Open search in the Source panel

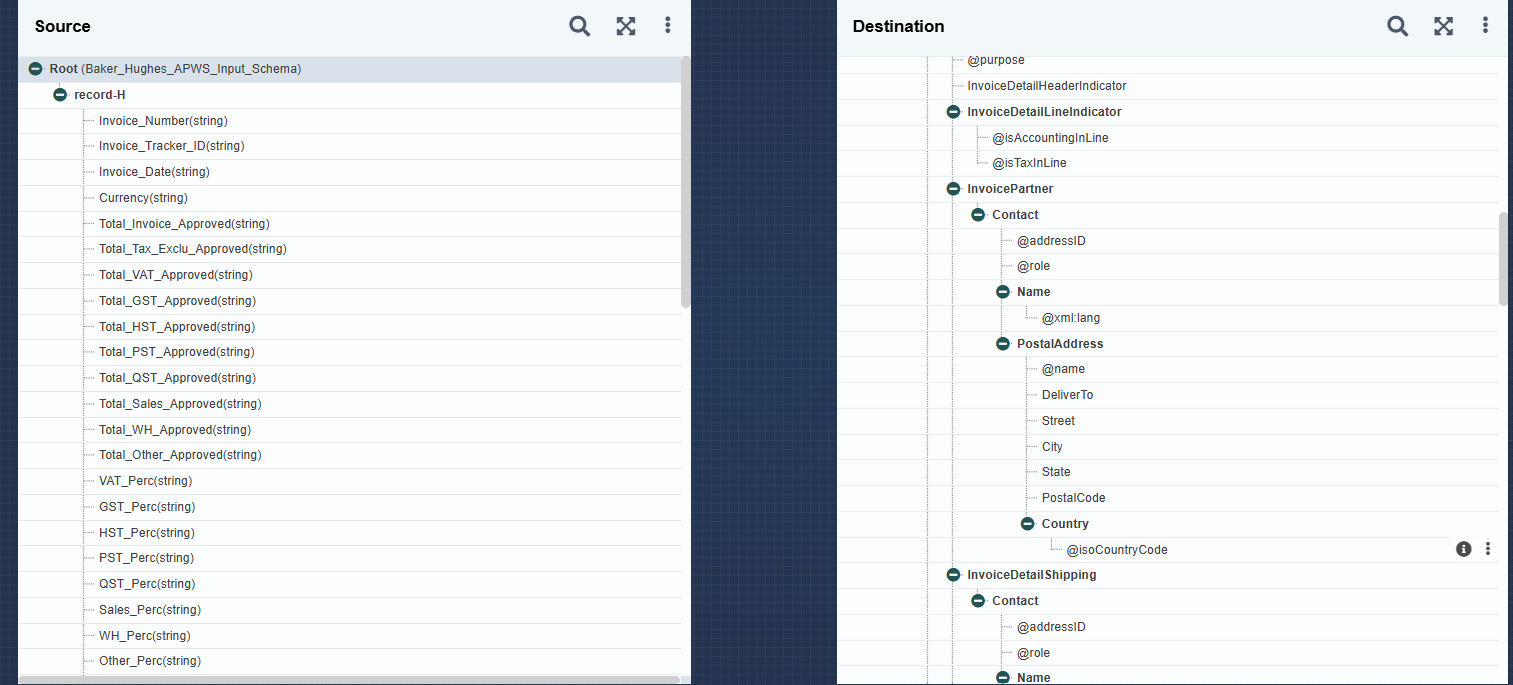[580, 26]
